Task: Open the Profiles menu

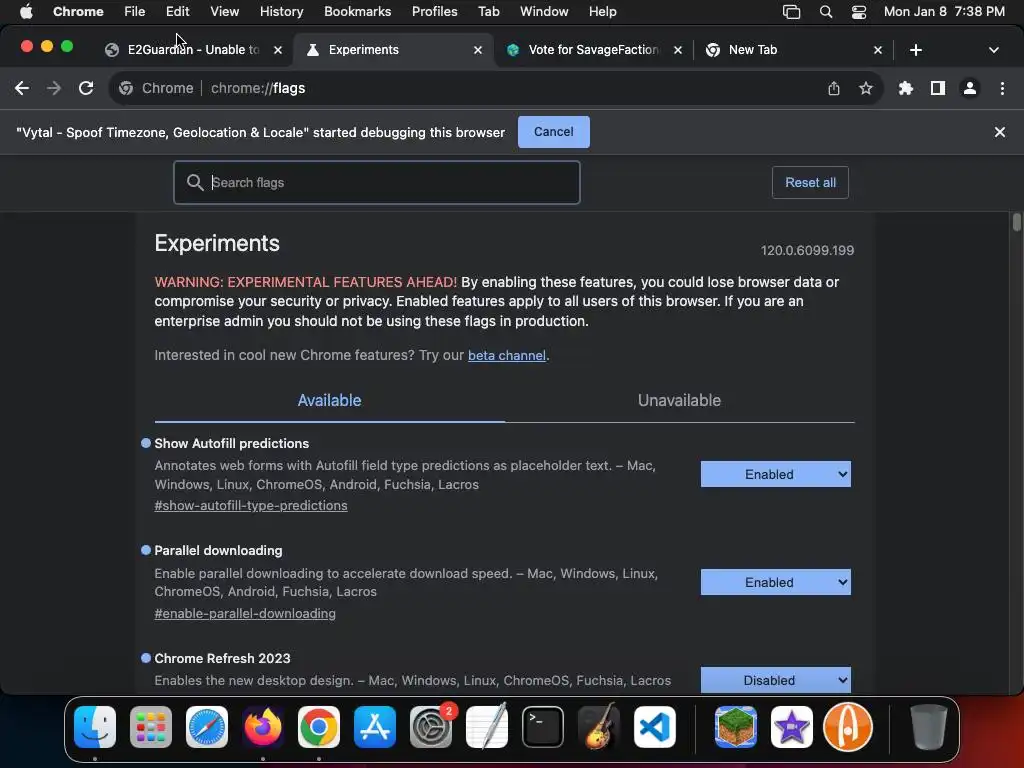Action: coord(434,12)
